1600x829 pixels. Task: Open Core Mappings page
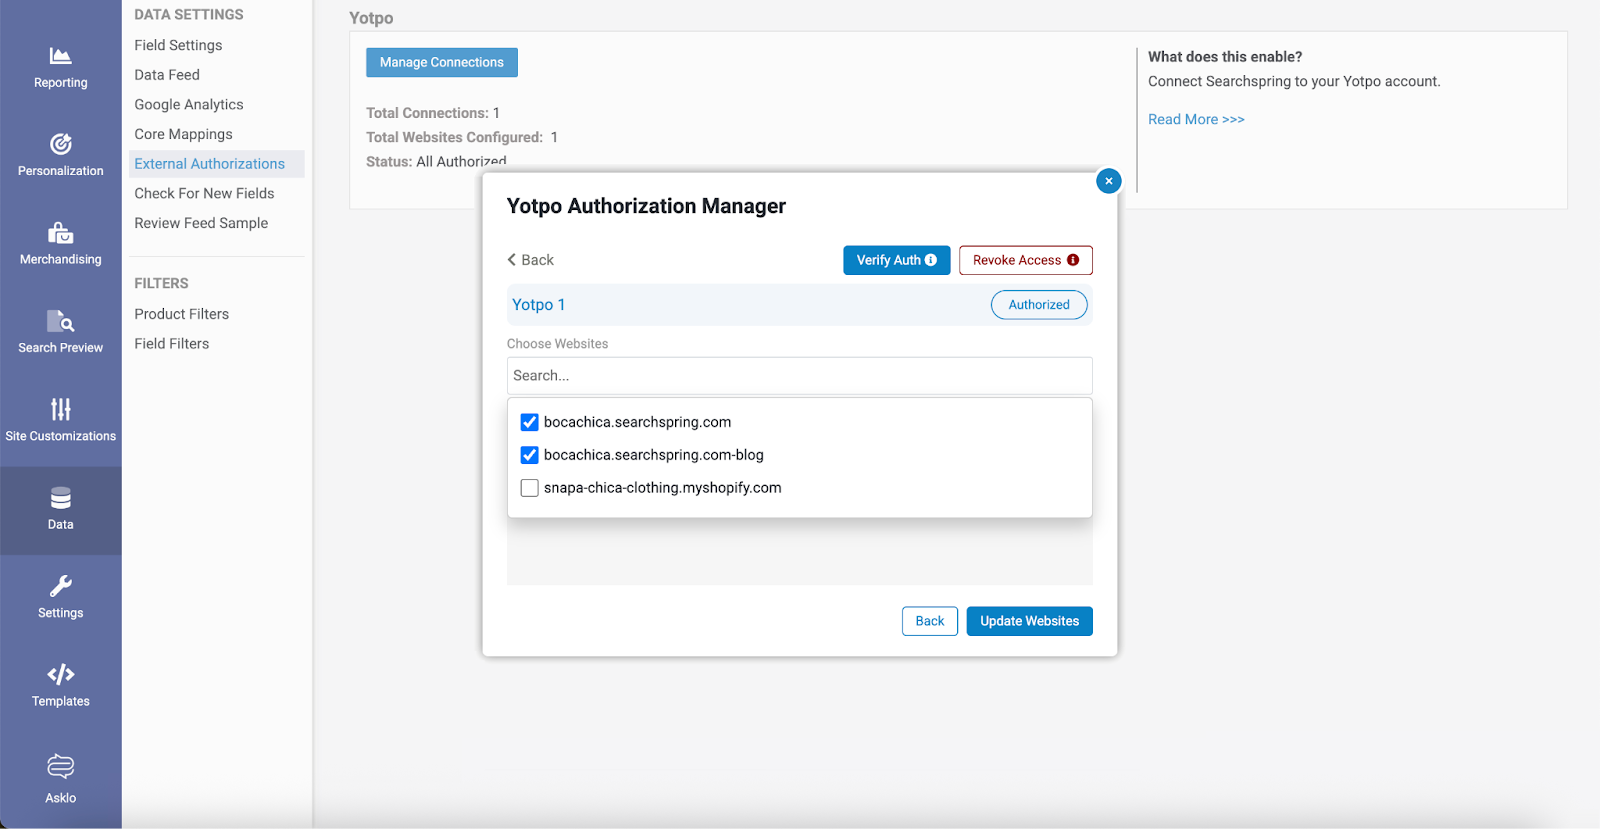click(x=183, y=134)
